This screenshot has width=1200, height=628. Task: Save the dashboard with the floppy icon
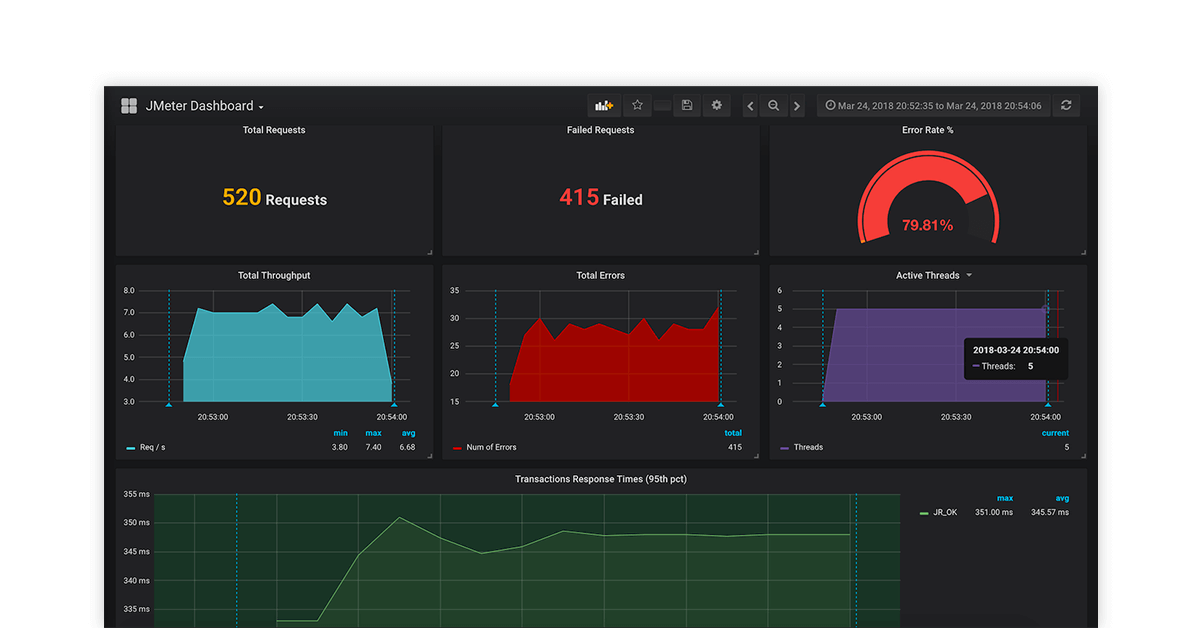[687, 105]
